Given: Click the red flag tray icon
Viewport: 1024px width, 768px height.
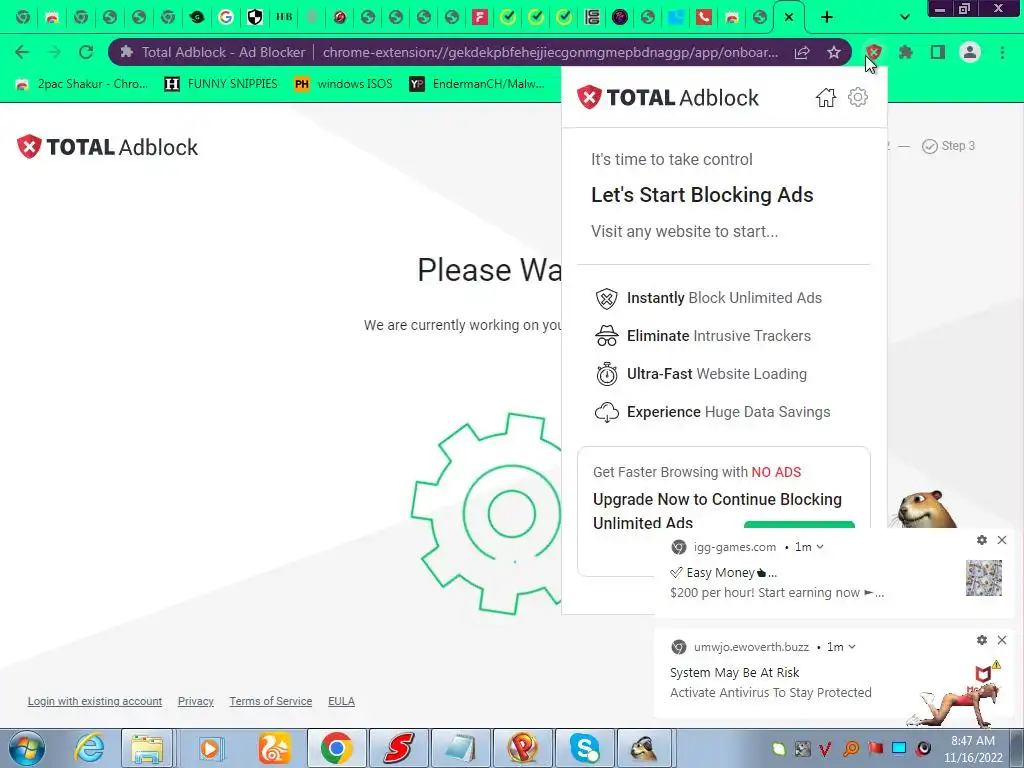Looking at the screenshot, I should click(x=875, y=748).
